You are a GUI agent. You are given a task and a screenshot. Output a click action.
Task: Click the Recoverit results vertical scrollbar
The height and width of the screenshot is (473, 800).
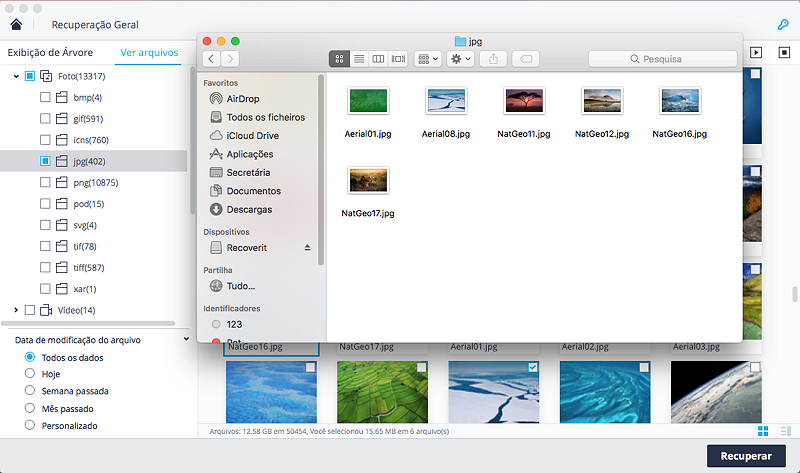point(794,294)
